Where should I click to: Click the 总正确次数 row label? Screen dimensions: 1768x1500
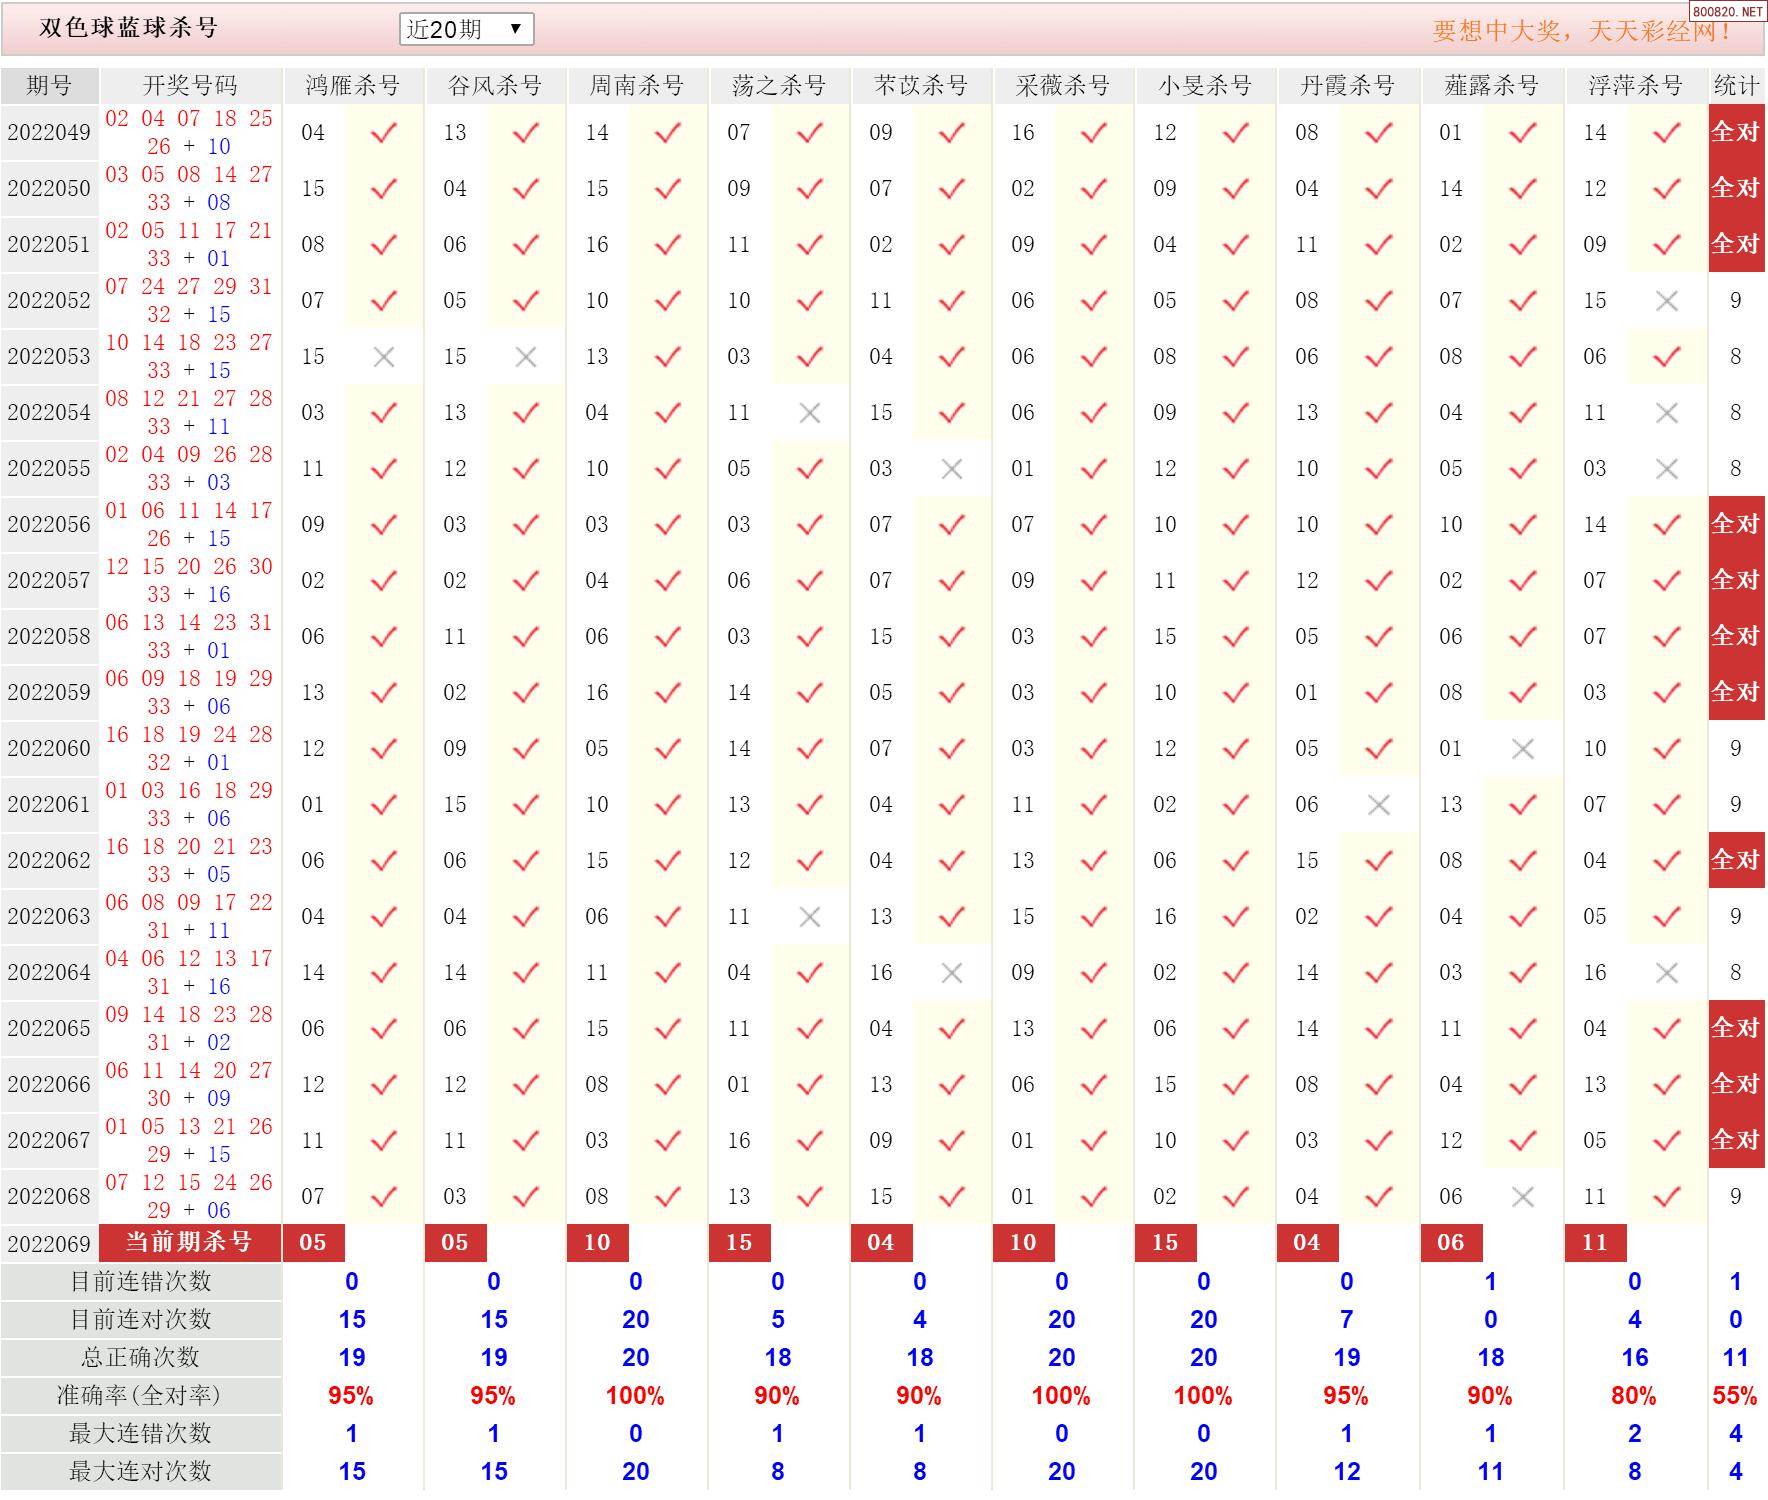coord(141,1358)
